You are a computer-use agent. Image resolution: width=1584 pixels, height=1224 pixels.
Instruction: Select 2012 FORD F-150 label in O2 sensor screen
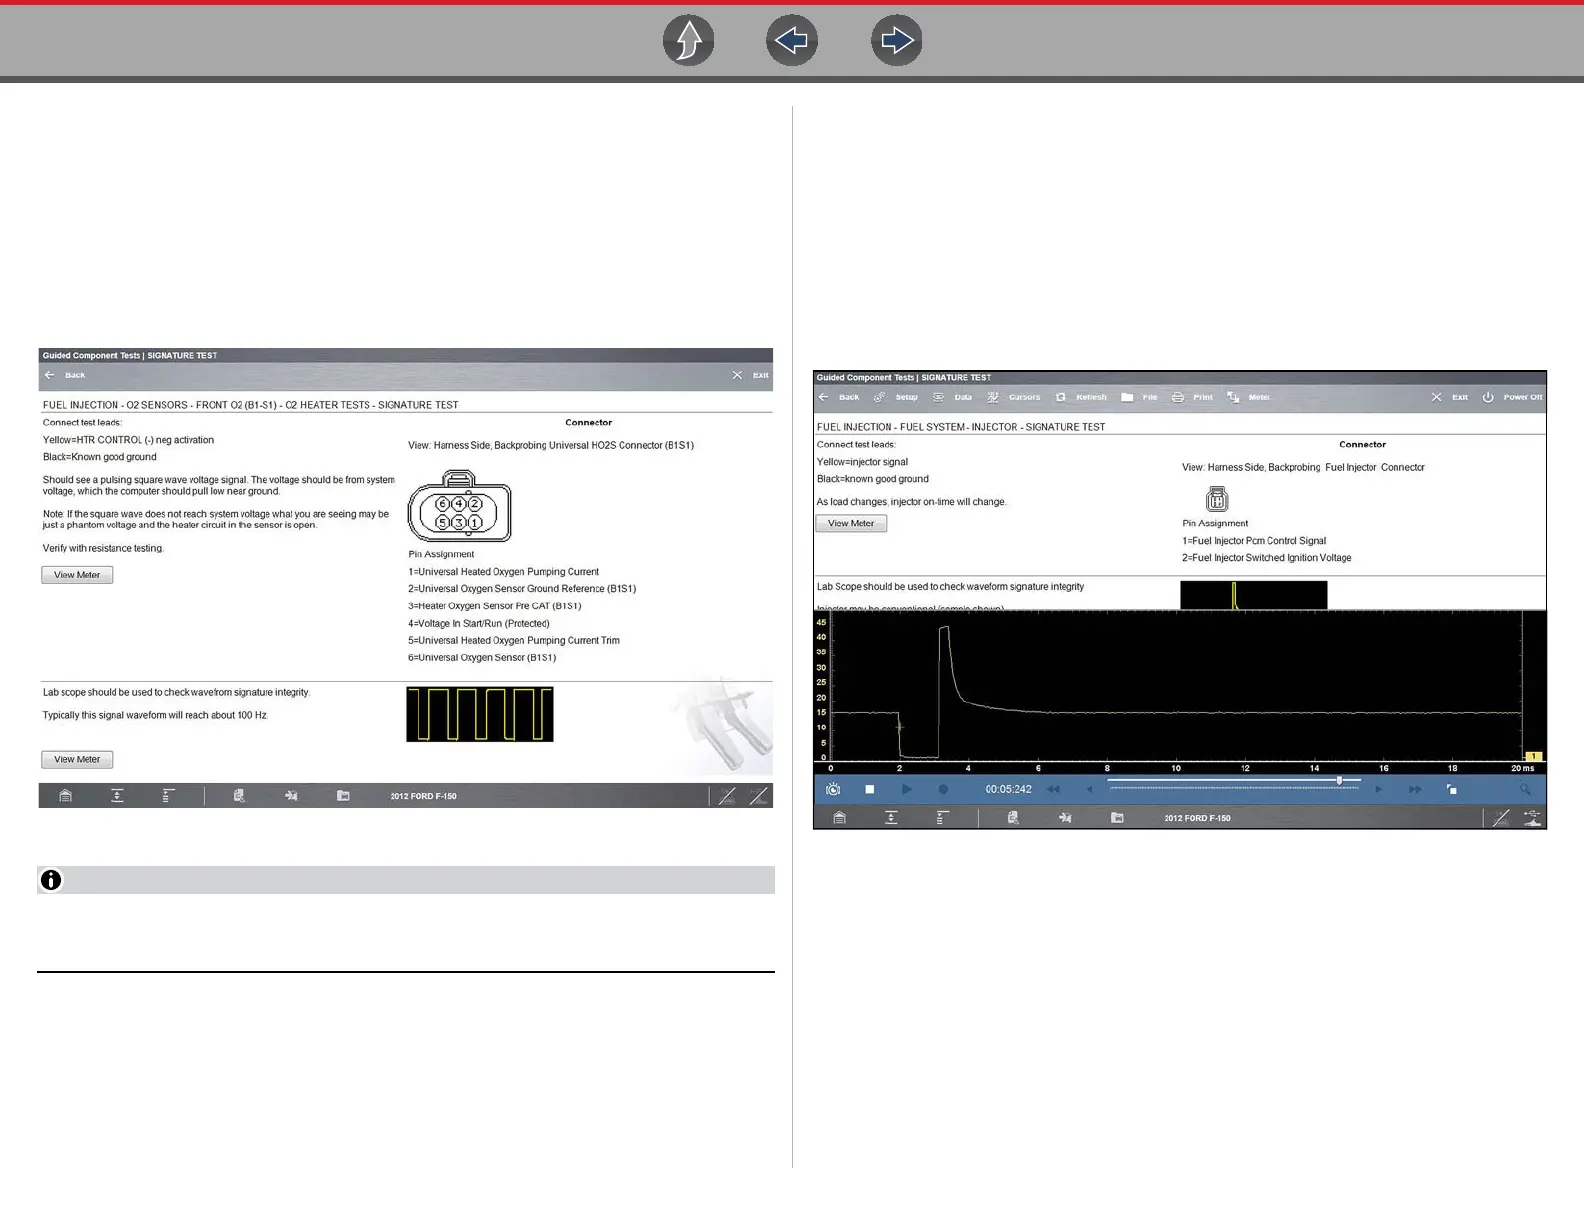click(423, 796)
